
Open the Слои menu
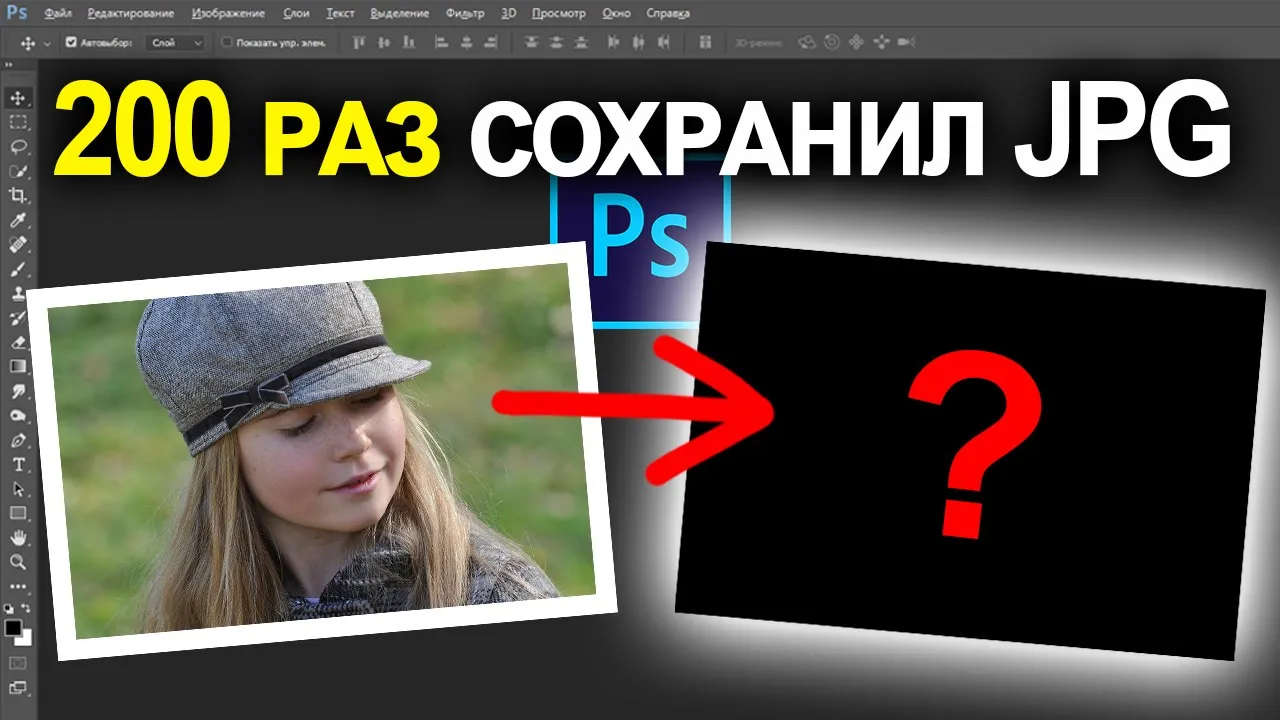coord(296,14)
